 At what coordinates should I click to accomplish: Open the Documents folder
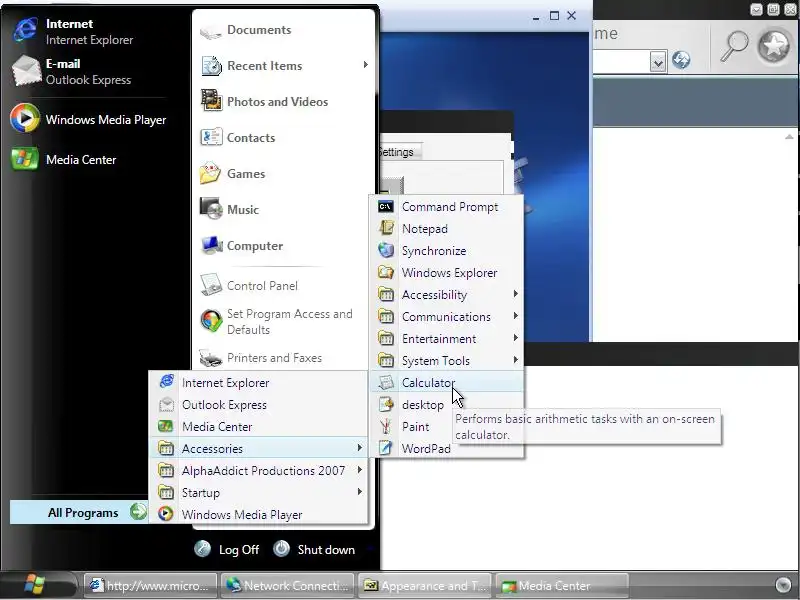pos(245,30)
